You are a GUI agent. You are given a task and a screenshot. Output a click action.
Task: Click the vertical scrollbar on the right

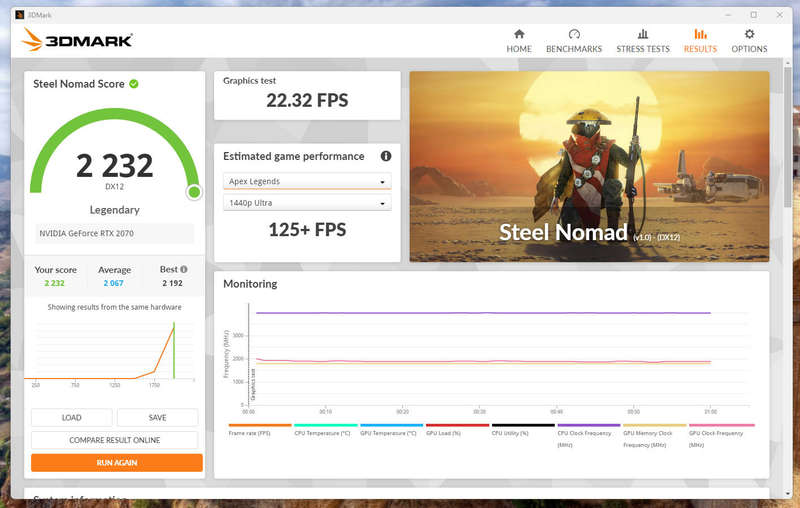pyautogui.click(x=787, y=138)
